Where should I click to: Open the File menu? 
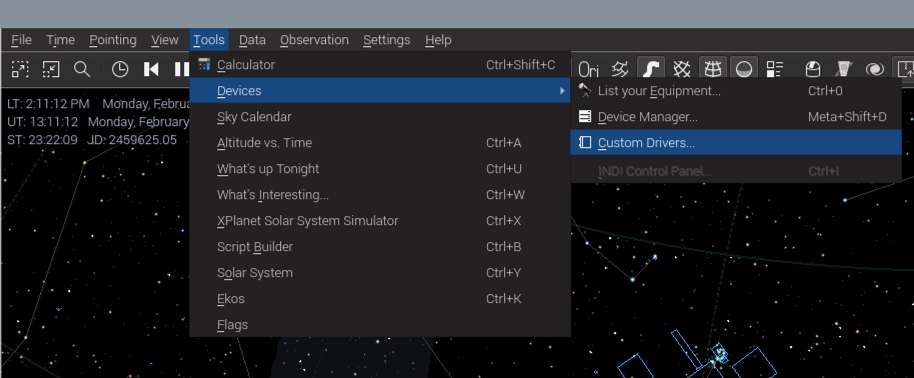(22, 40)
